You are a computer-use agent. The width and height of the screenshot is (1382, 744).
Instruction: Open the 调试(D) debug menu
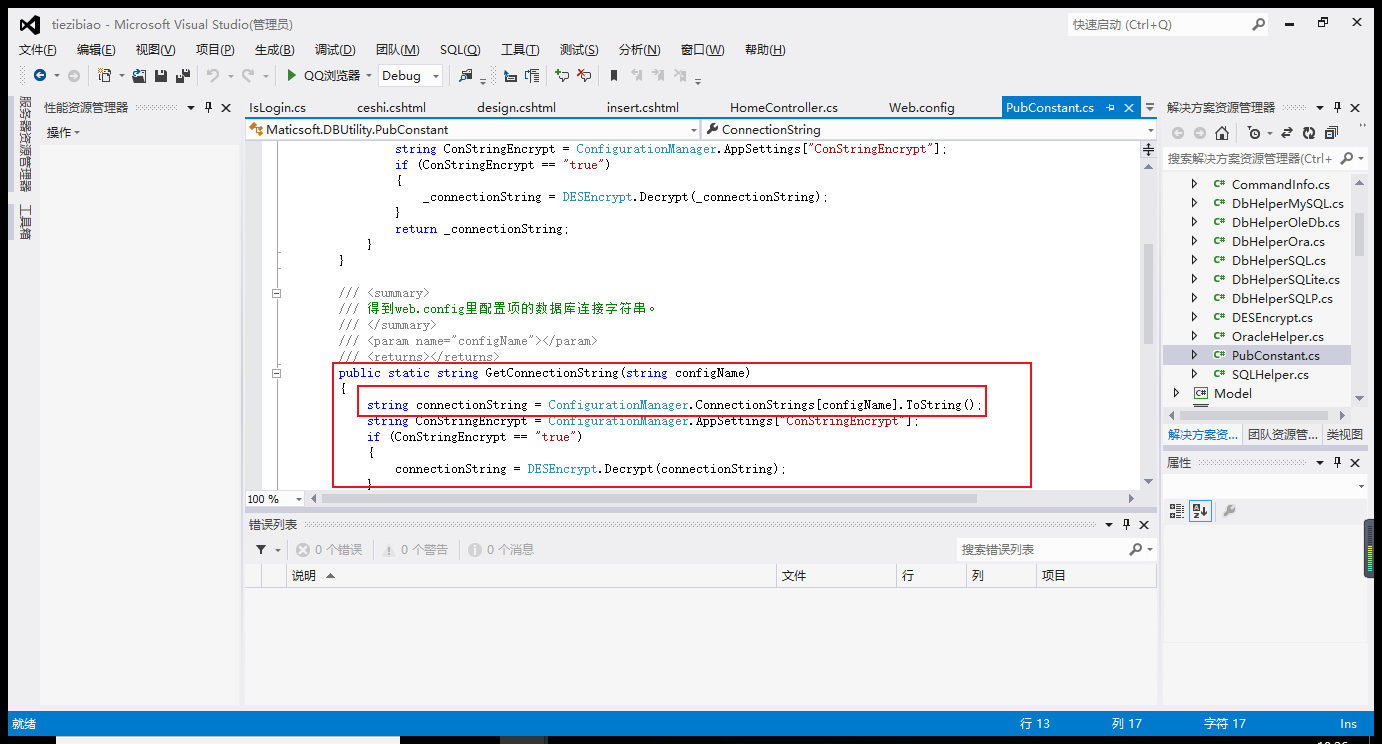[x=335, y=49]
